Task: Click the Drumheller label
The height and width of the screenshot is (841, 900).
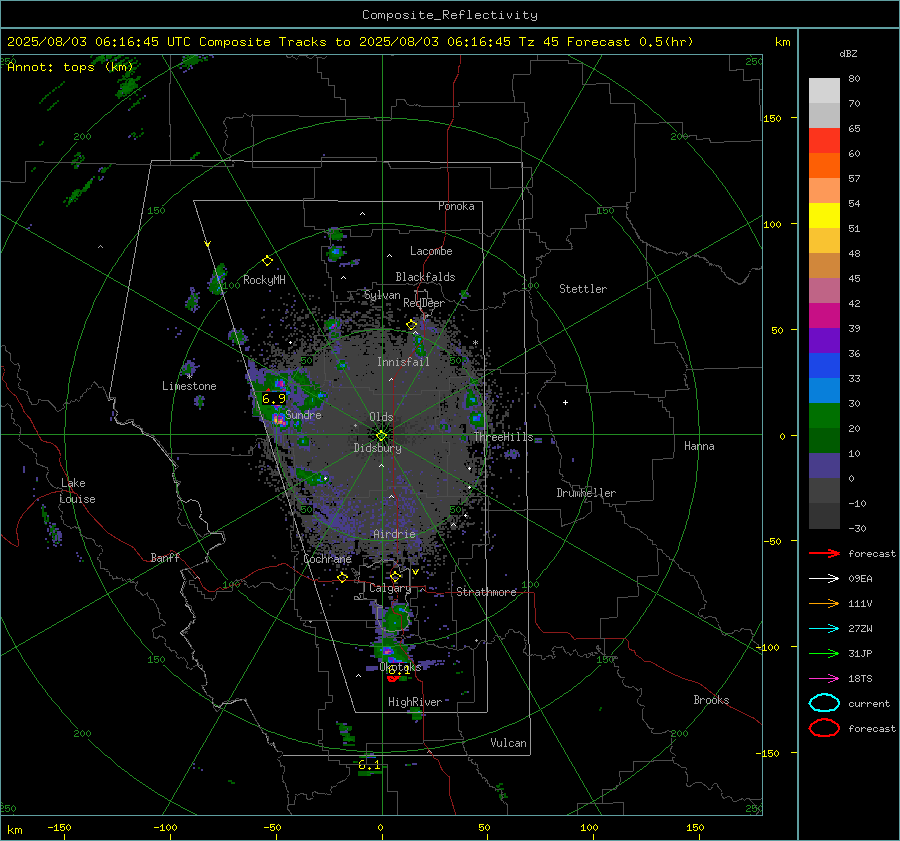Action: 586,493
